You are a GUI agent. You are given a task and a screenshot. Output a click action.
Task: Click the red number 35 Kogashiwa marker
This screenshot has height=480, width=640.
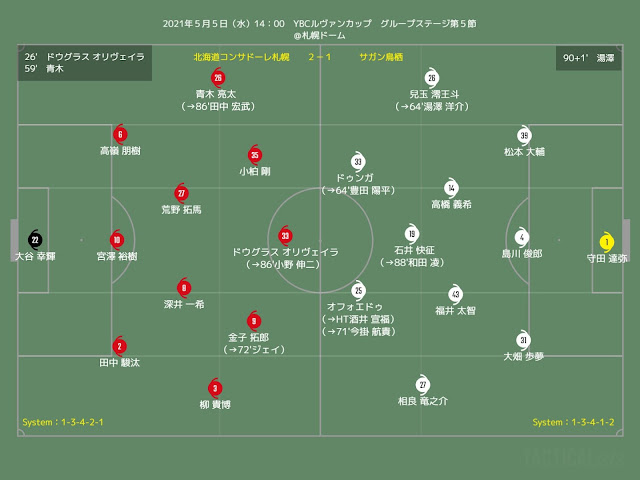(255, 155)
